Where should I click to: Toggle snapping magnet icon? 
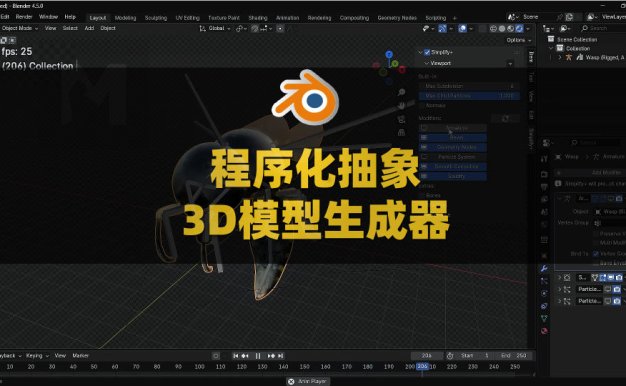click(x=254, y=28)
